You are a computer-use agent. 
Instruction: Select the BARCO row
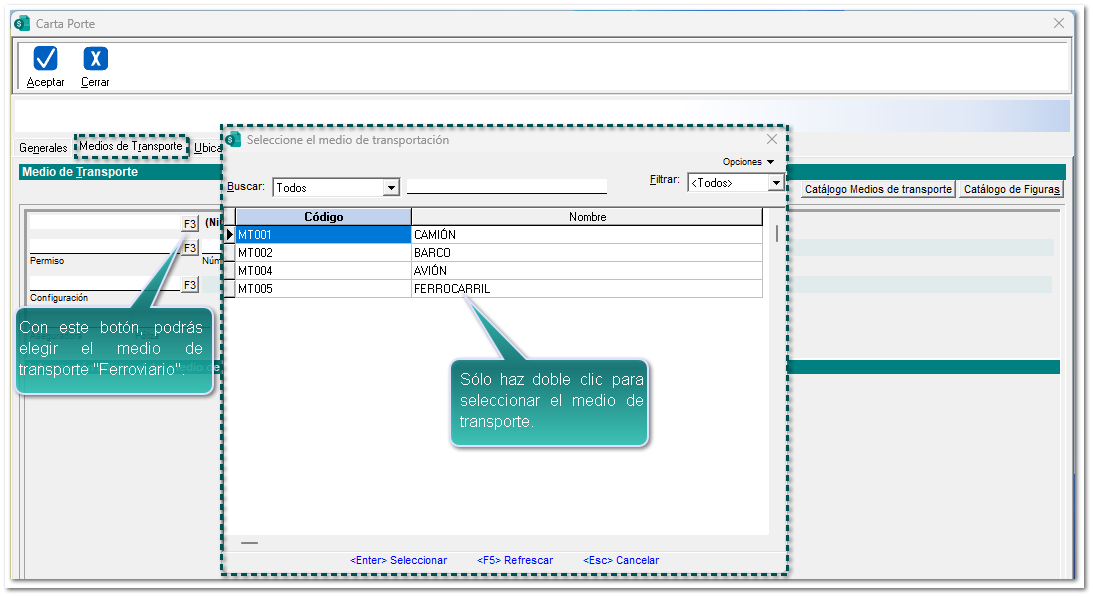(x=432, y=253)
